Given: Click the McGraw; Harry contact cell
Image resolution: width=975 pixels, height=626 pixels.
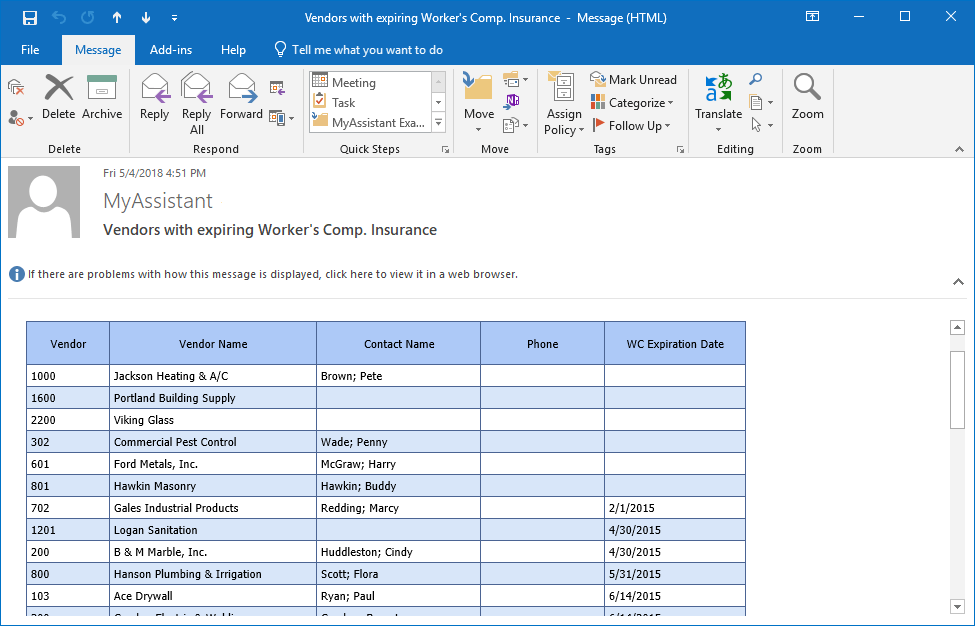Looking at the screenshot, I should coord(399,464).
